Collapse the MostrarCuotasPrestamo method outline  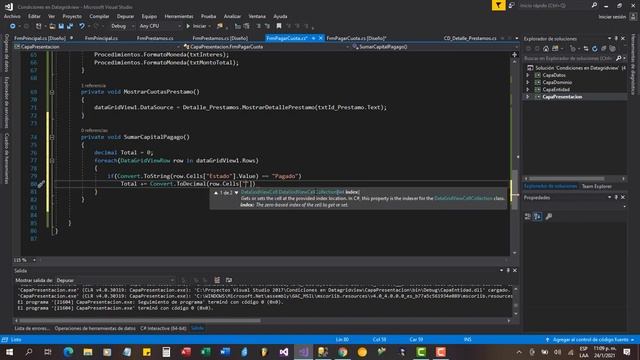pyautogui.click(x=52, y=92)
